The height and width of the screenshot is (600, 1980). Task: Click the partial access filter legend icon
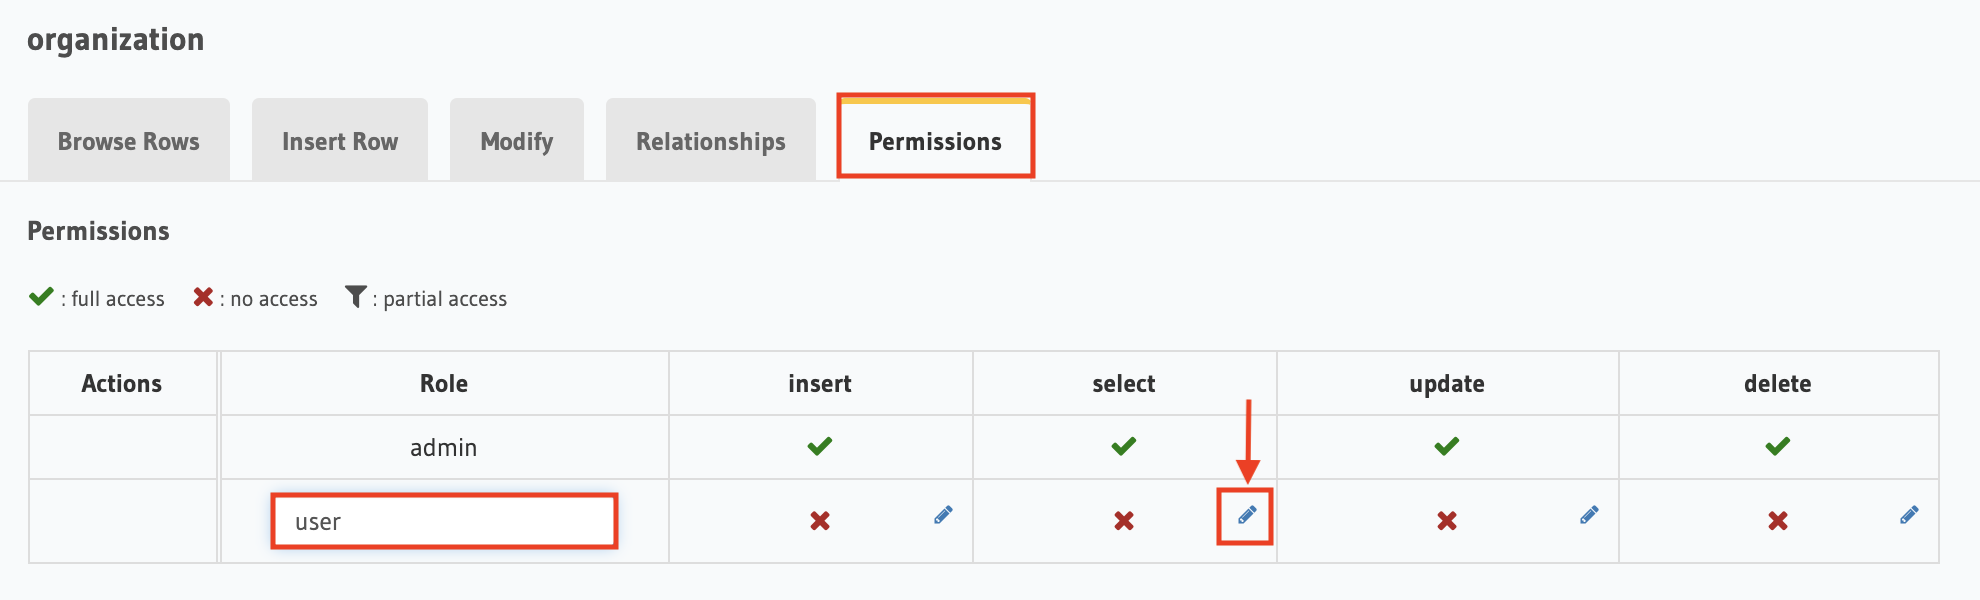pyautogui.click(x=356, y=297)
